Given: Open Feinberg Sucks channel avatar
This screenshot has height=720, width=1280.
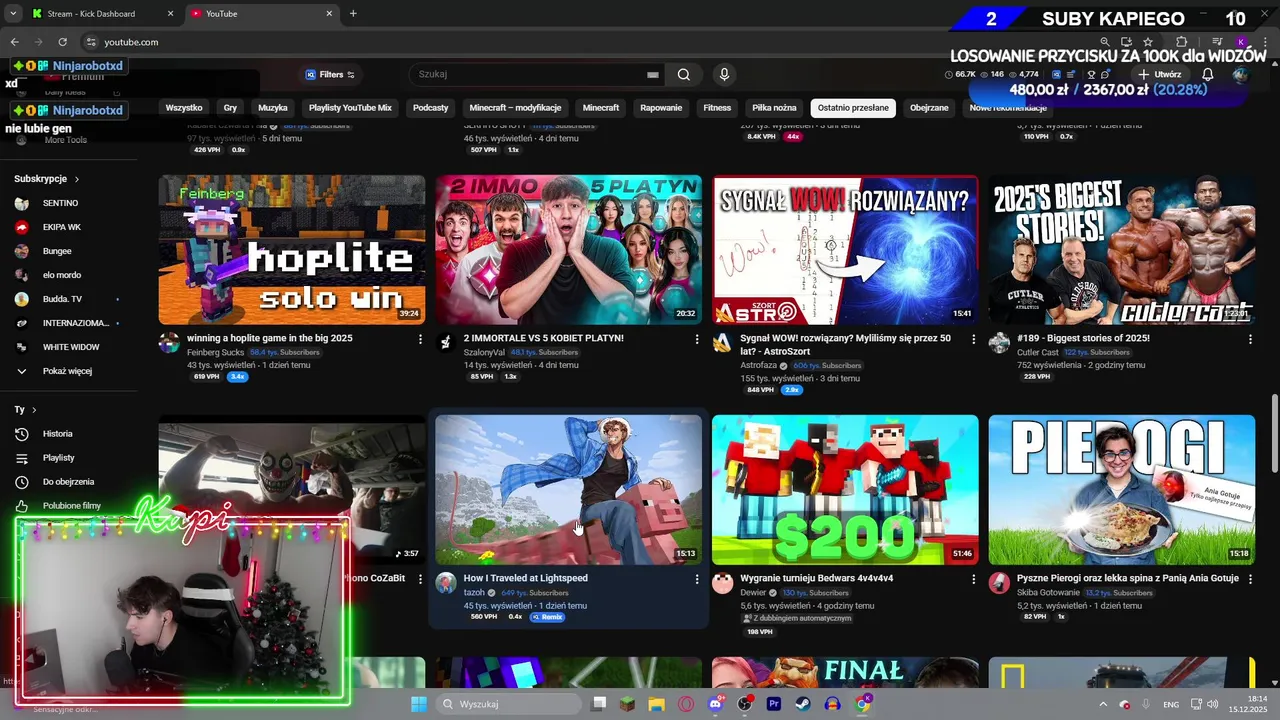Looking at the screenshot, I should click(169, 343).
